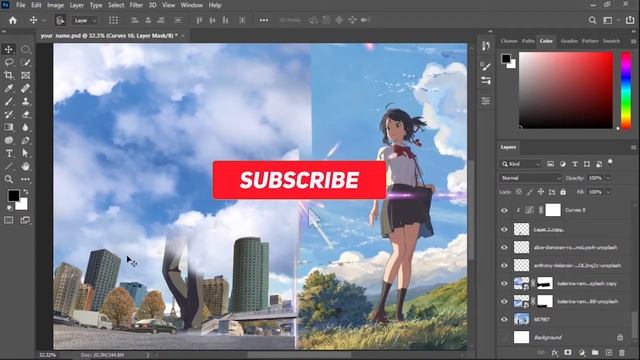Hide the Curves 8 layer
Screen dimensions: 640x360
click(504, 211)
